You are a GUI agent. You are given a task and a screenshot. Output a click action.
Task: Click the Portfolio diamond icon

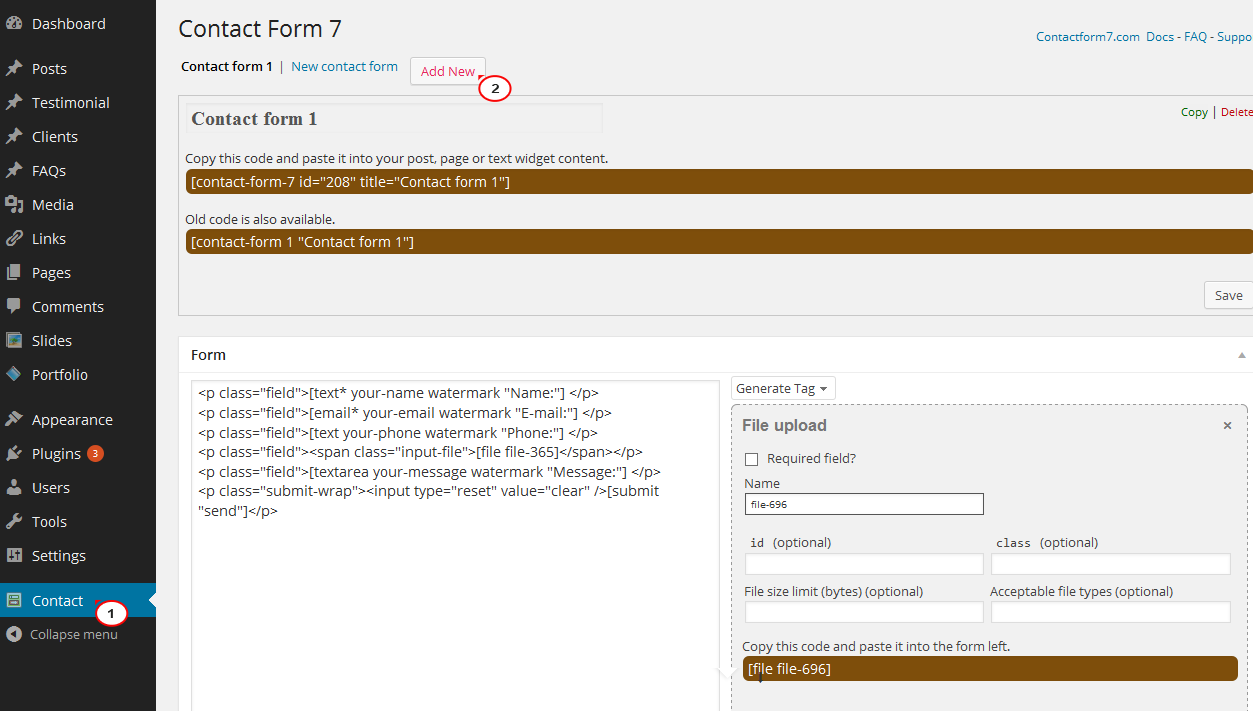(x=14, y=375)
